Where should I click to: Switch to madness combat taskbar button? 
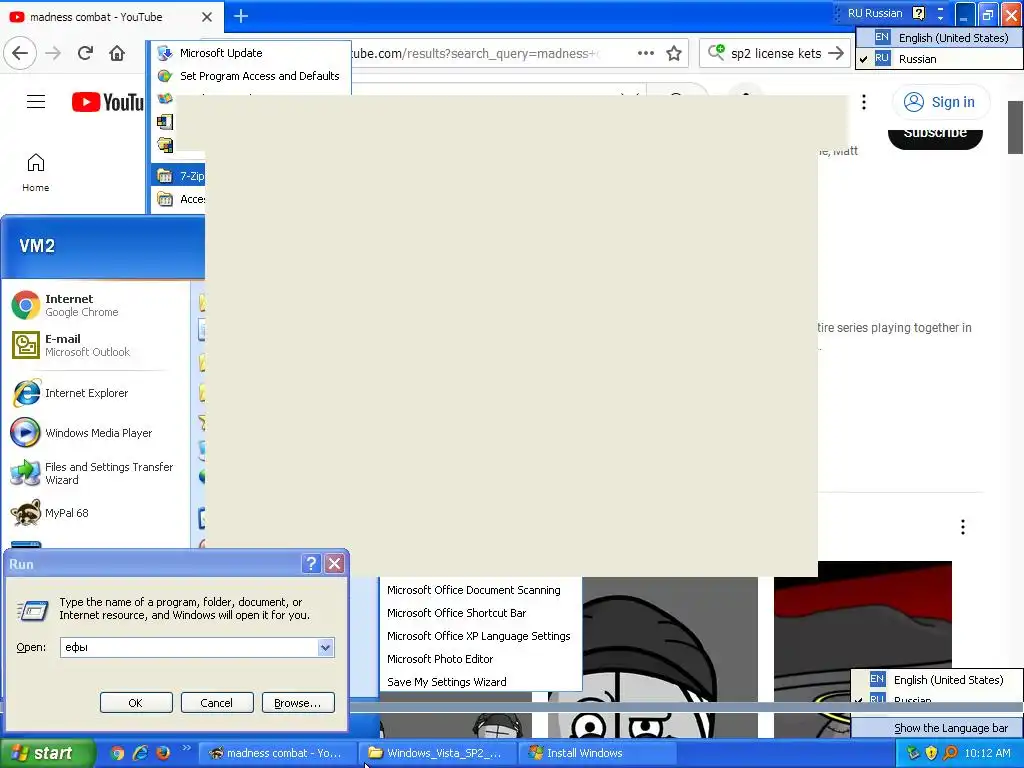(x=276, y=753)
